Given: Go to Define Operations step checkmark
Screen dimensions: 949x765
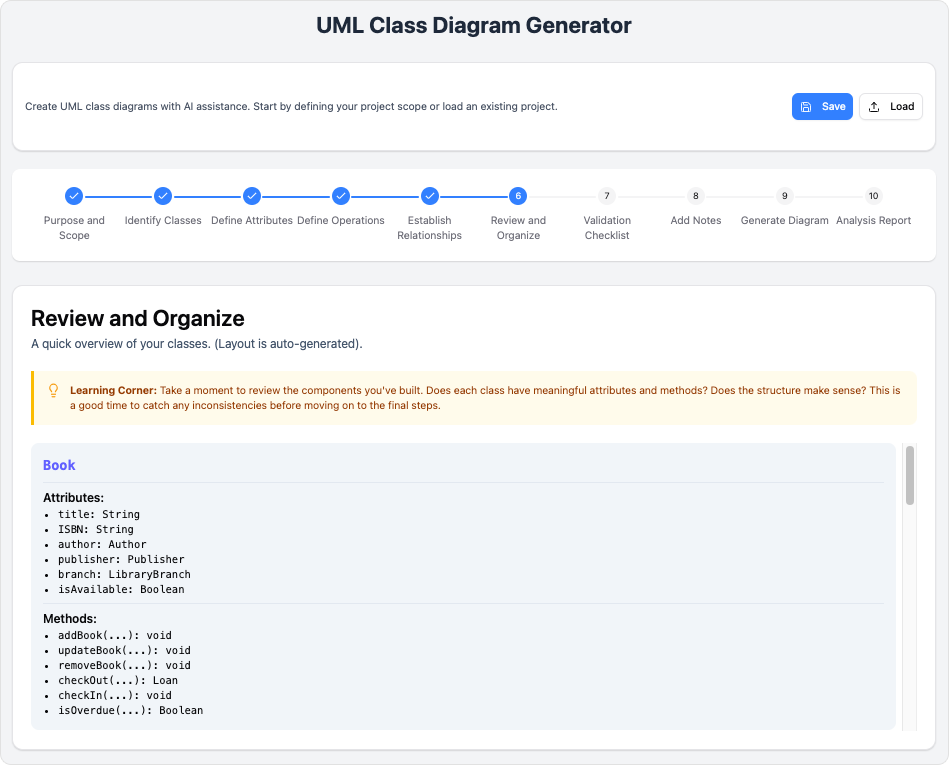Looking at the screenshot, I should point(341,196).
